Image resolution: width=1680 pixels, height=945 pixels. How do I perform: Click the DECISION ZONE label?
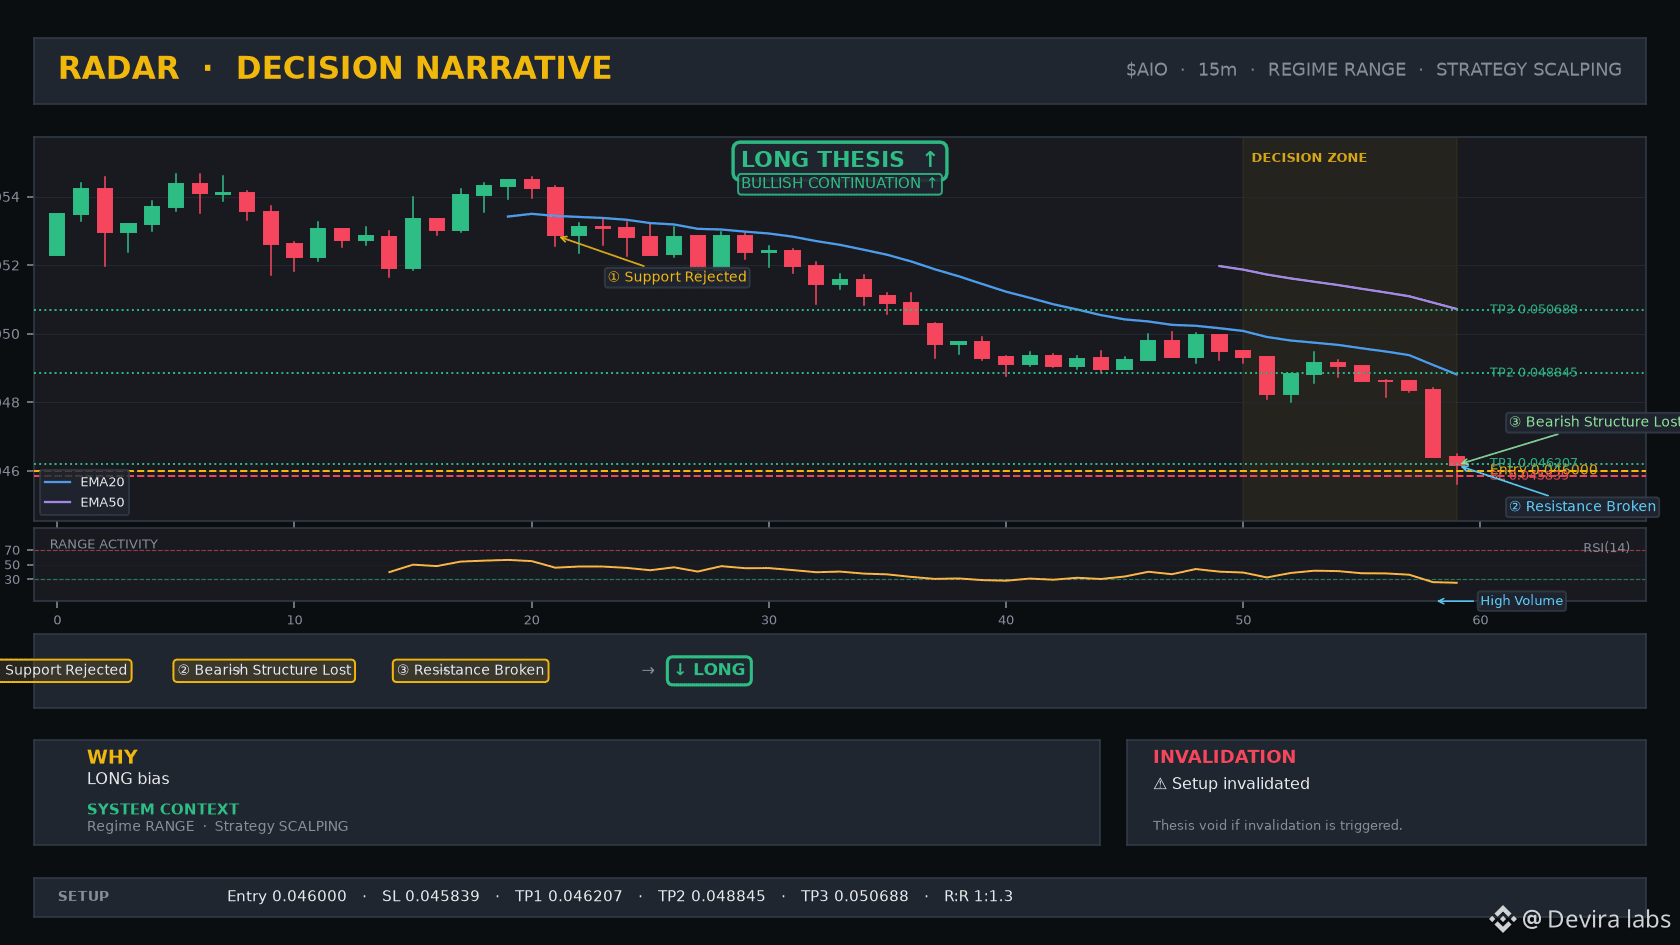[x=1309, y=158]
